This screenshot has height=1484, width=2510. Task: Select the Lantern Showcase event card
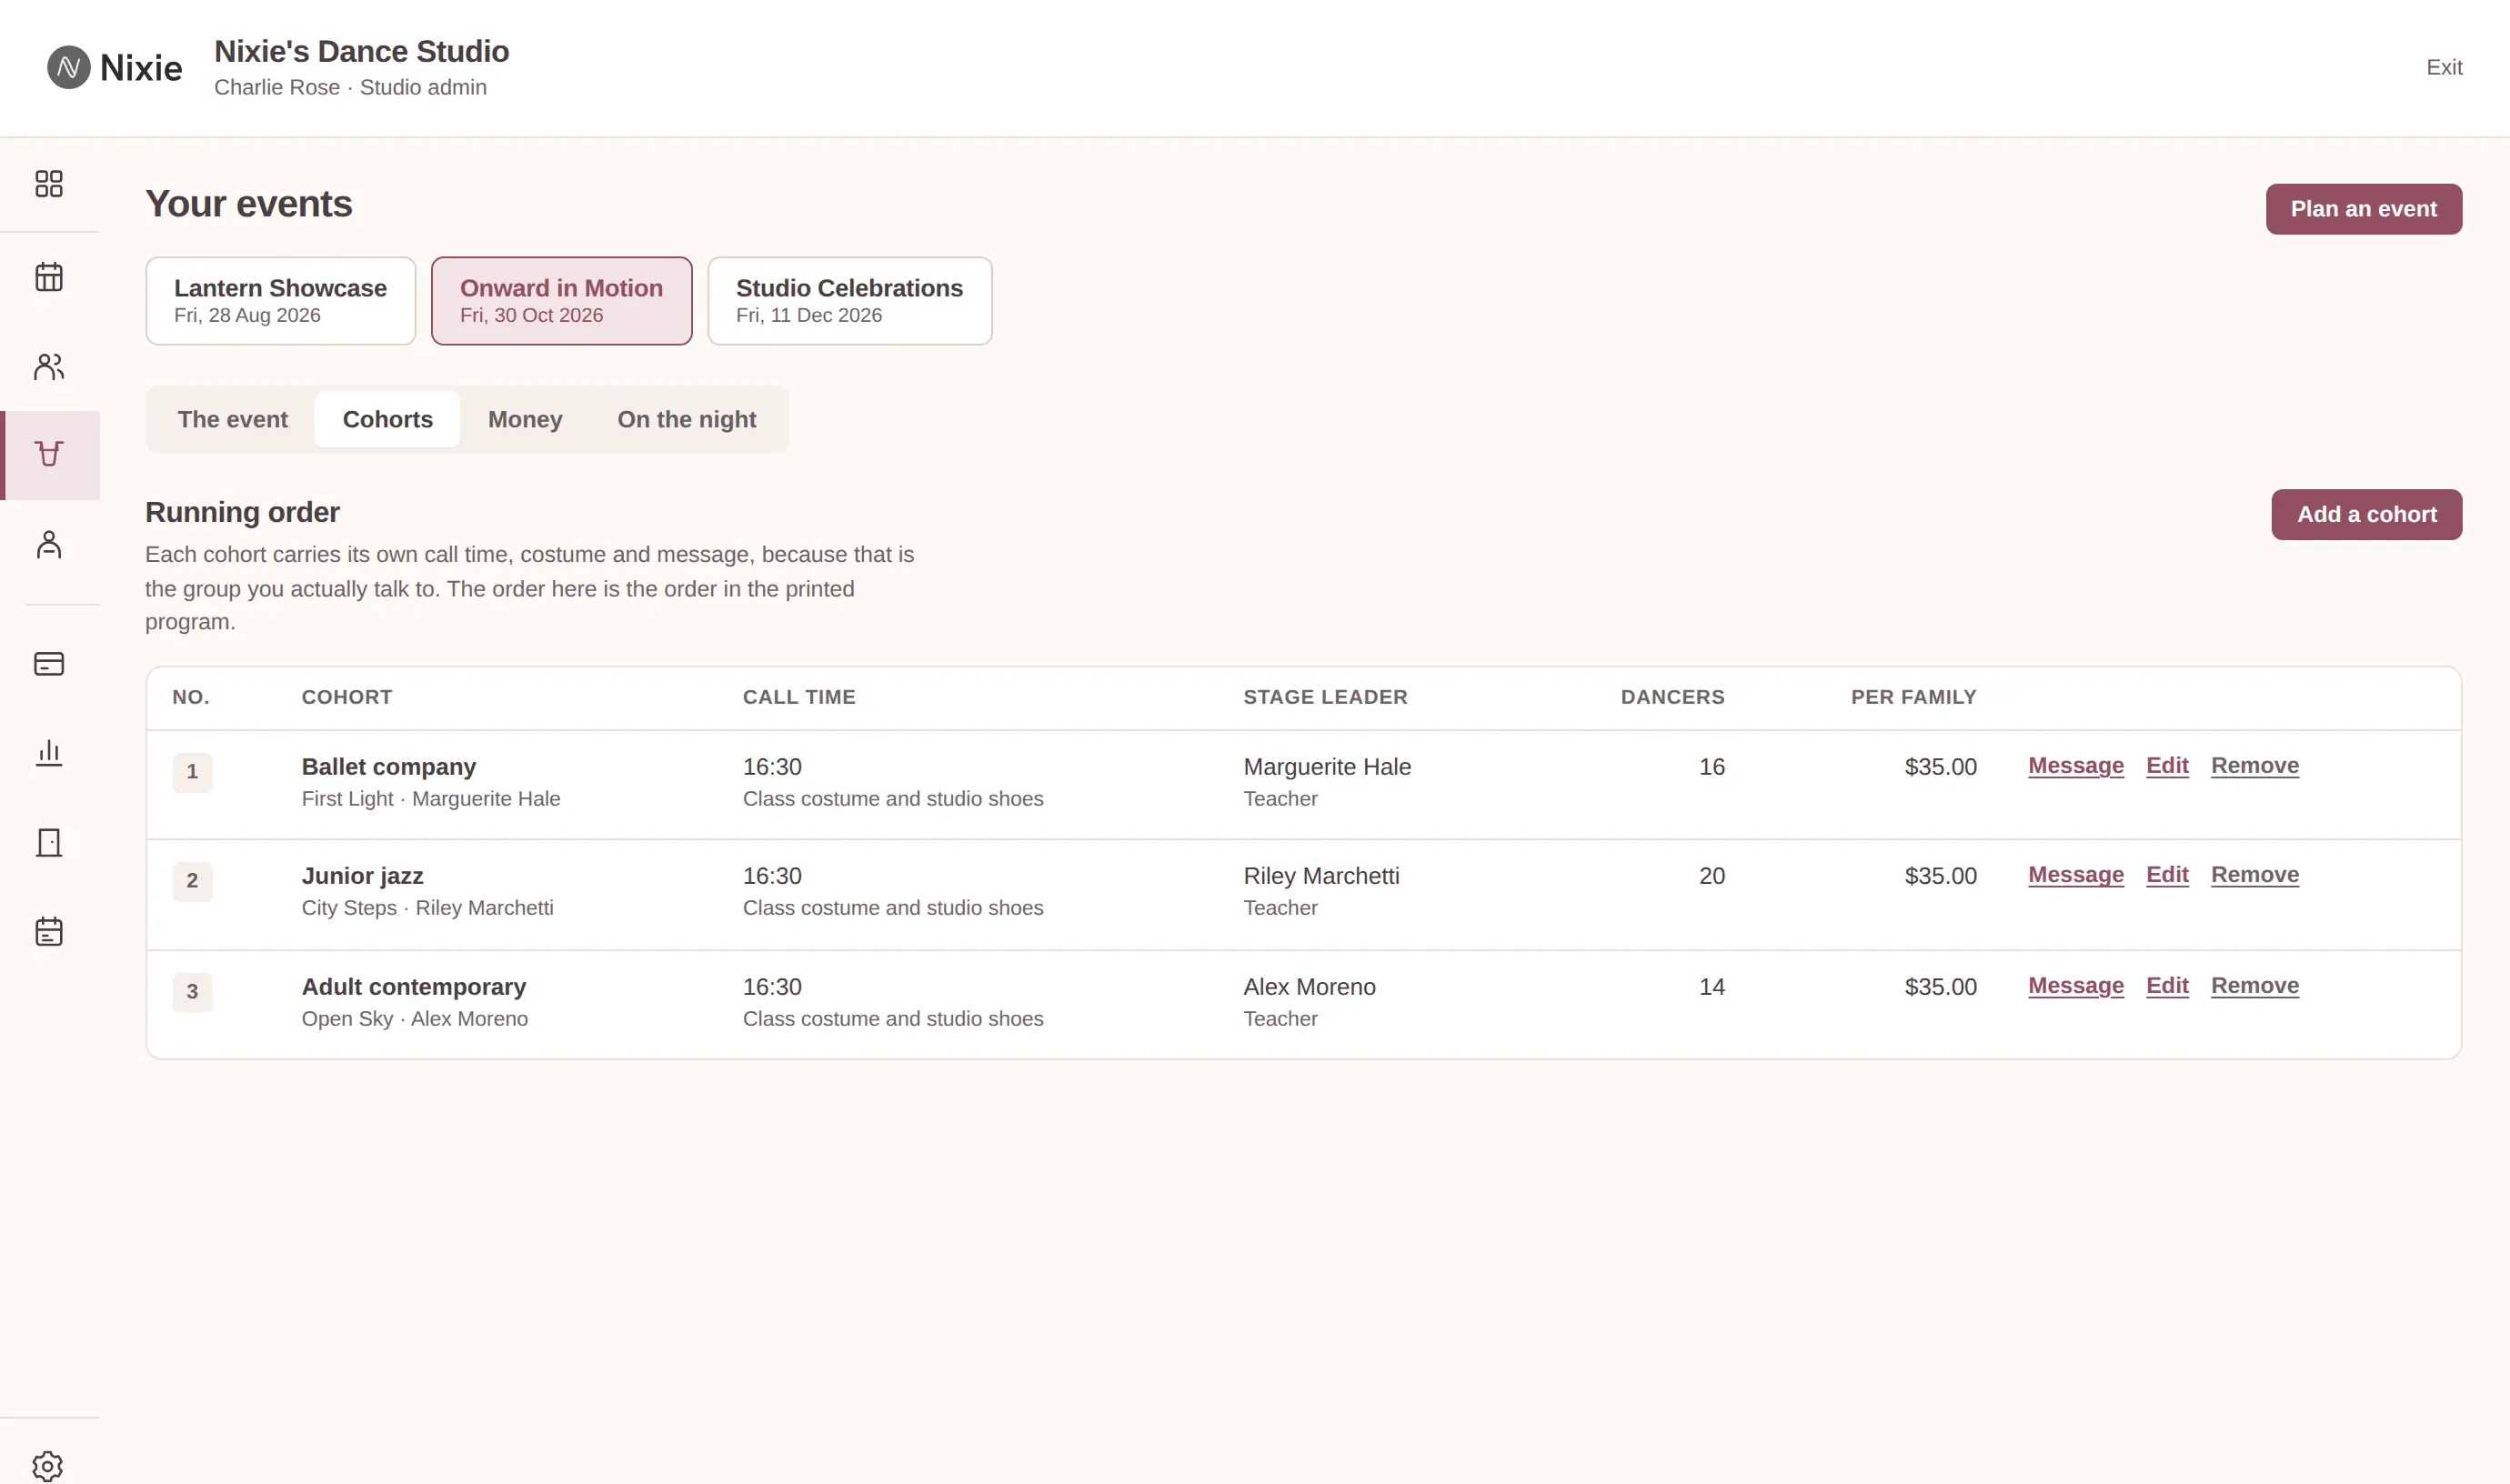[280, 301]
